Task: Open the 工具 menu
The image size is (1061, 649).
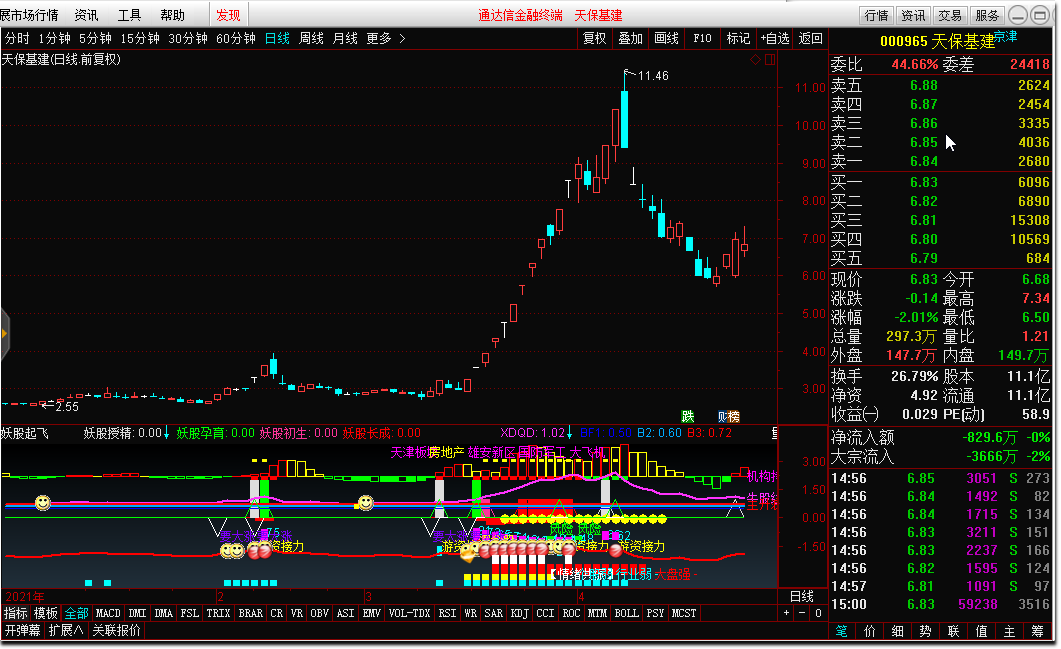Action: pos(129,15)
